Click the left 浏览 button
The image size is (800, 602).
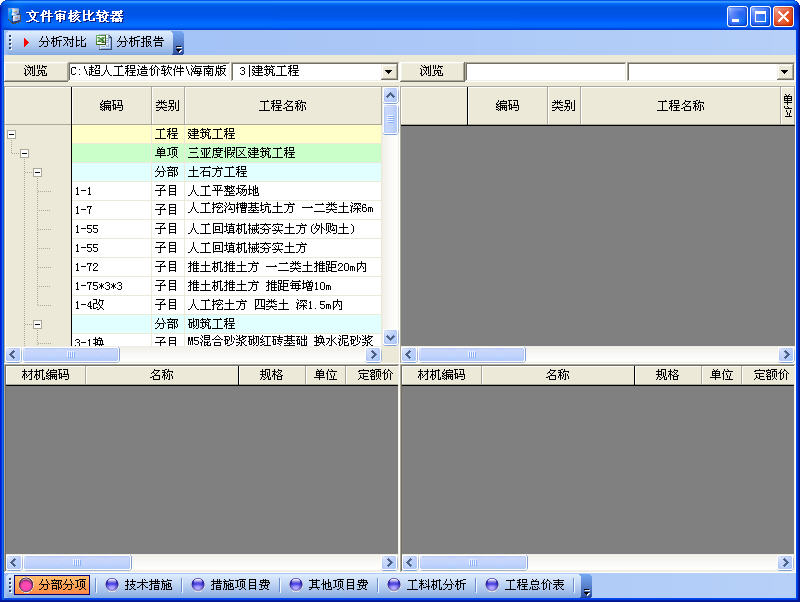tap(36, 71)
